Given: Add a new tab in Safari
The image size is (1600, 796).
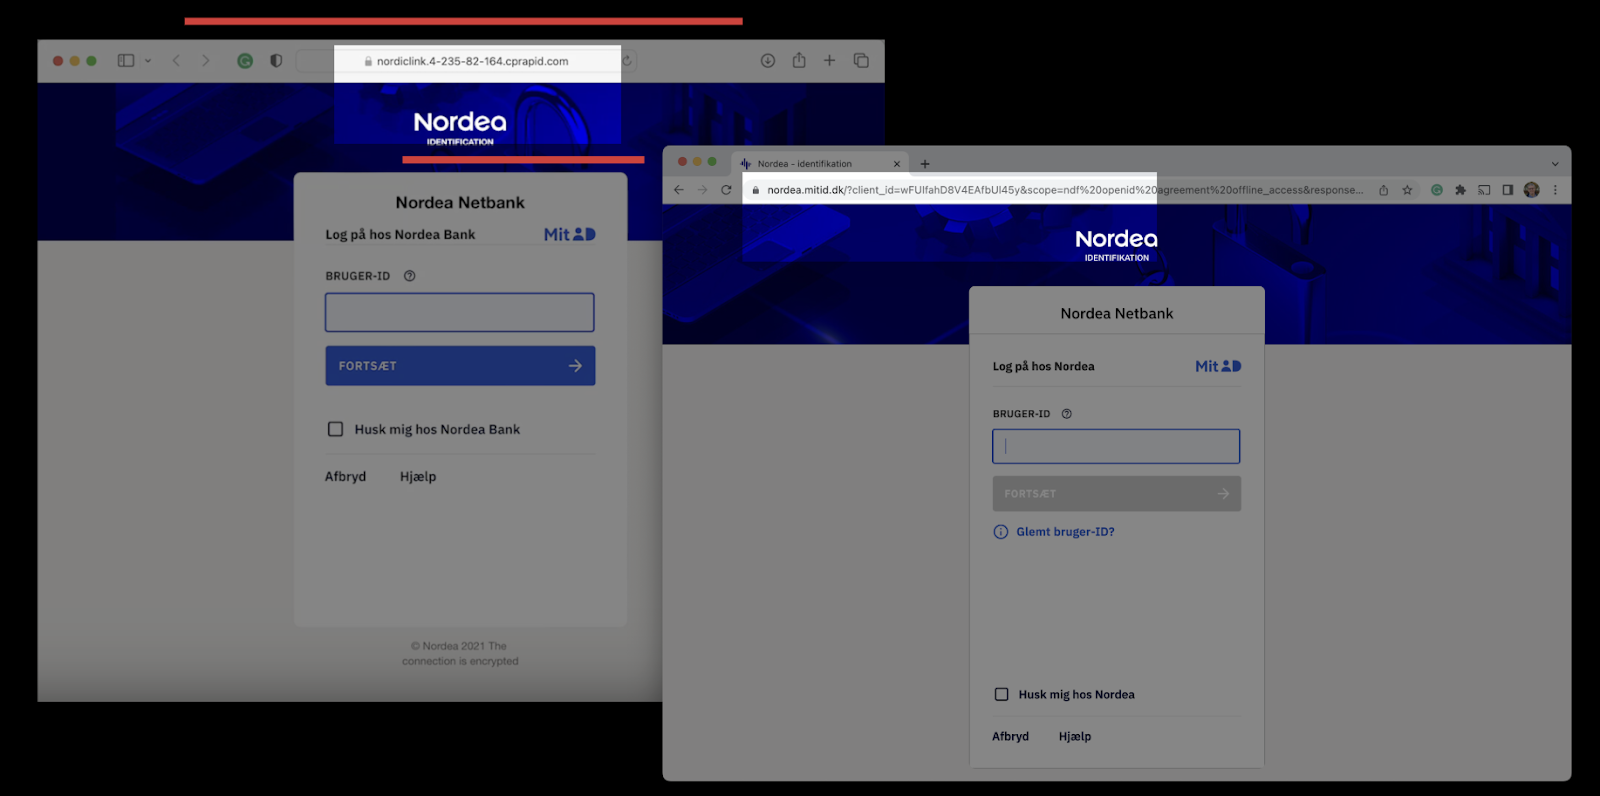Looking at the screenshot, I should tap(829, 61).
